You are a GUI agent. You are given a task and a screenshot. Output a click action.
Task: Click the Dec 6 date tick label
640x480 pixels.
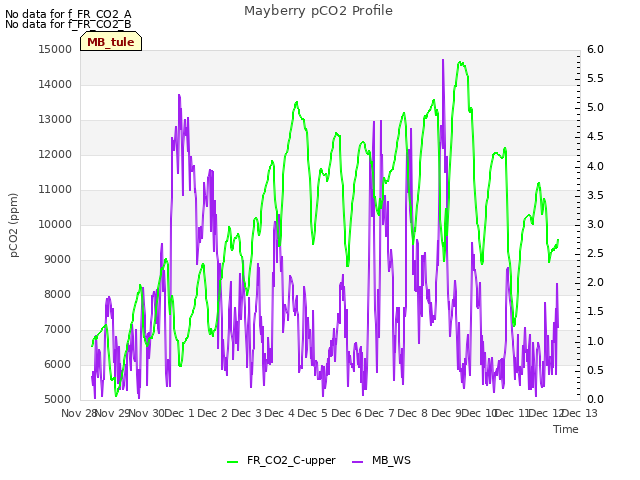point(346,413)
